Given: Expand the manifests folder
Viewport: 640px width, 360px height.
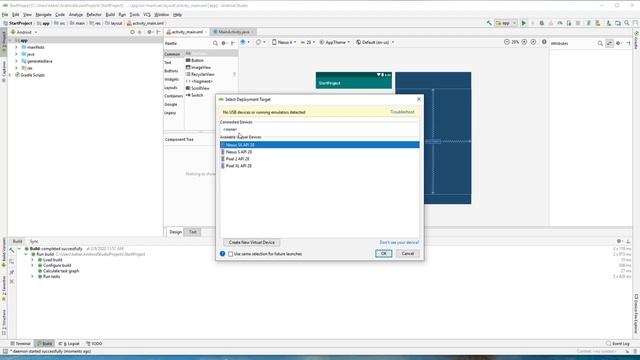Looking at the screenshot, I should tap(16, 47).
